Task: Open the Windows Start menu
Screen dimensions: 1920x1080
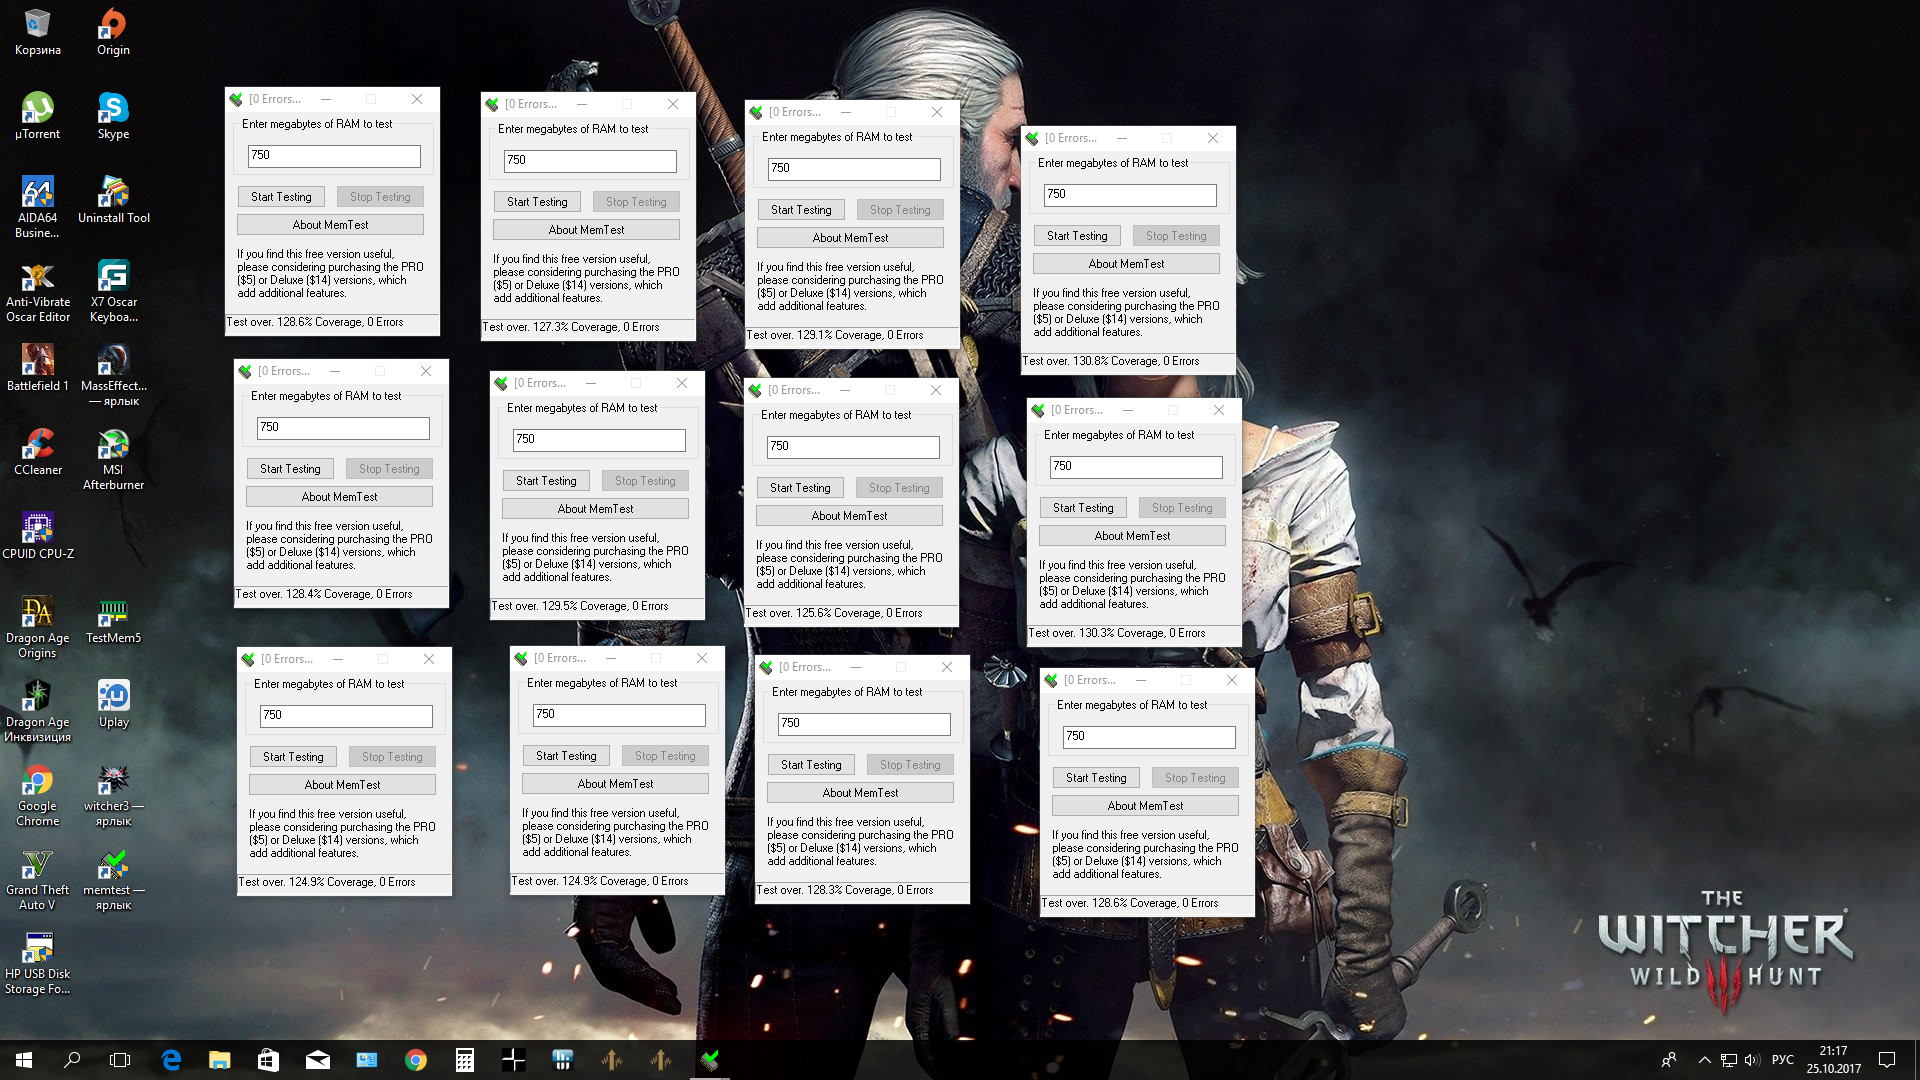Action: point(24,1060)
